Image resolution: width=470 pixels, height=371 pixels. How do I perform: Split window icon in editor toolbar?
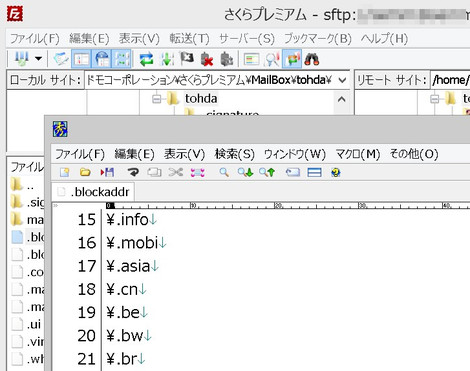coord(314,172)
